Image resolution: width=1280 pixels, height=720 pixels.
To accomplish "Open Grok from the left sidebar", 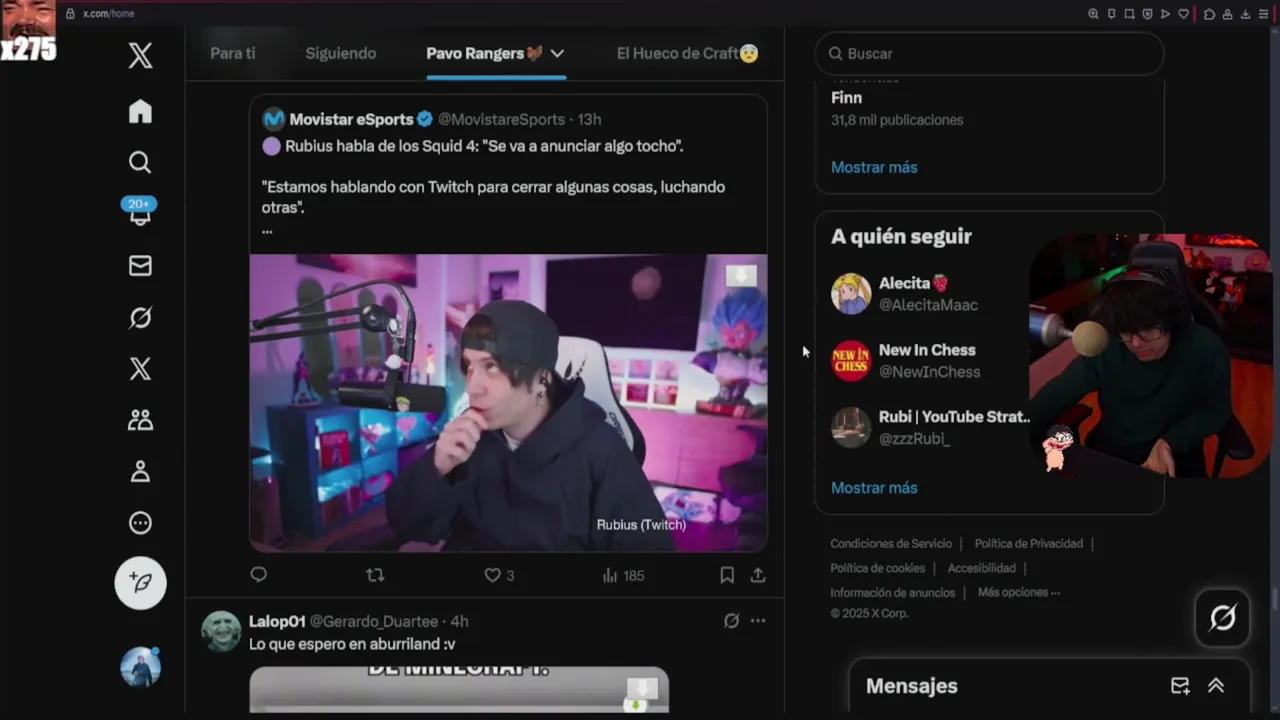I will (140, 318).
